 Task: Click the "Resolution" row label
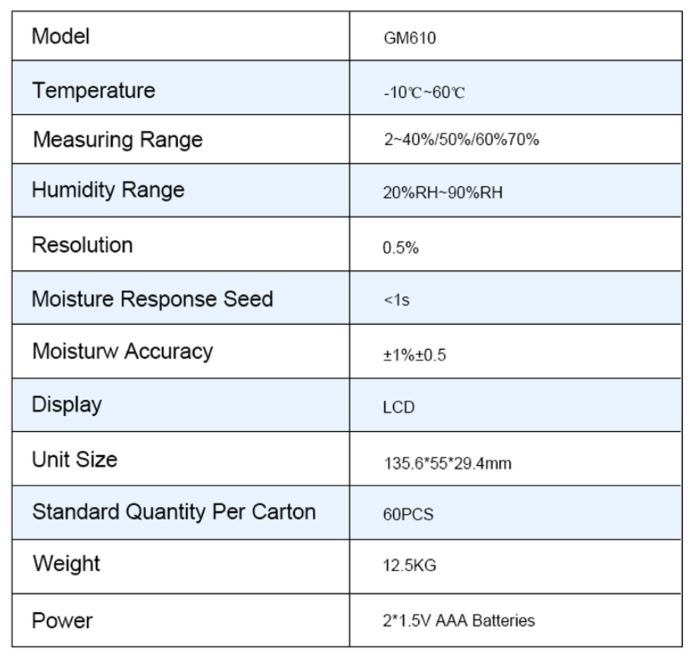(82, 245)
